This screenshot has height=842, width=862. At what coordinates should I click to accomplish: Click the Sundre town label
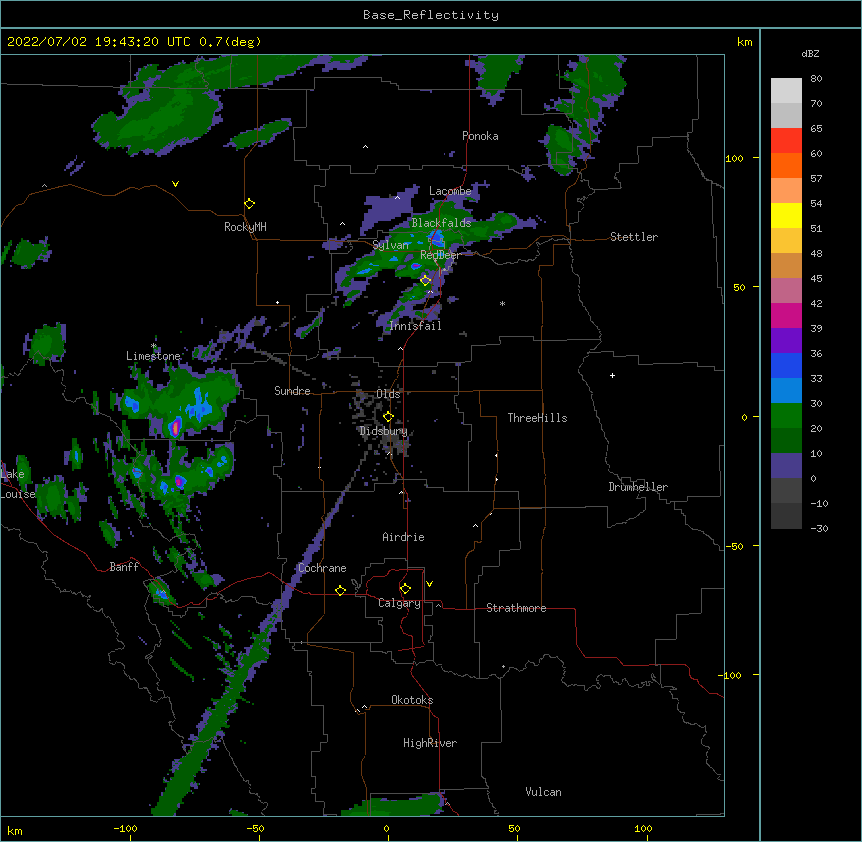(x=292, y=391)
